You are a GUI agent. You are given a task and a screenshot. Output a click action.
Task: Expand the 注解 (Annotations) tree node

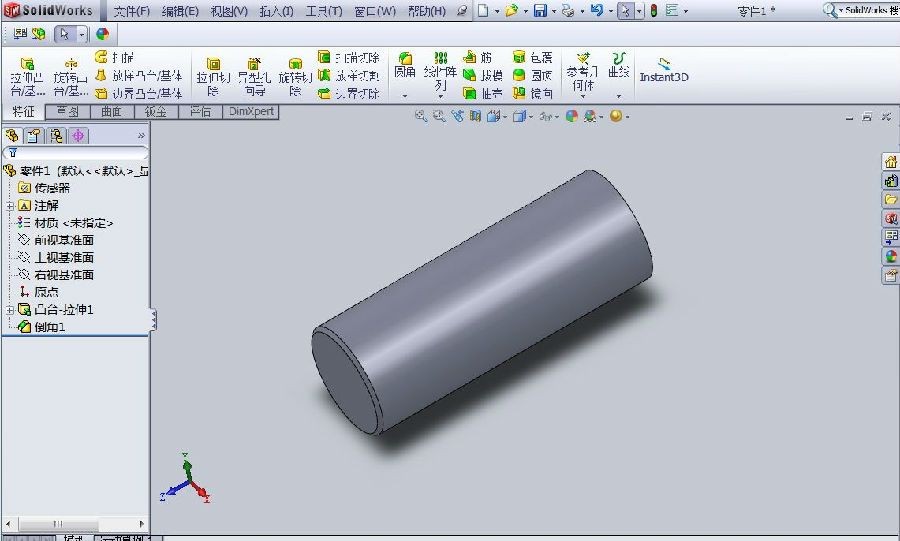tap(10, 206)
